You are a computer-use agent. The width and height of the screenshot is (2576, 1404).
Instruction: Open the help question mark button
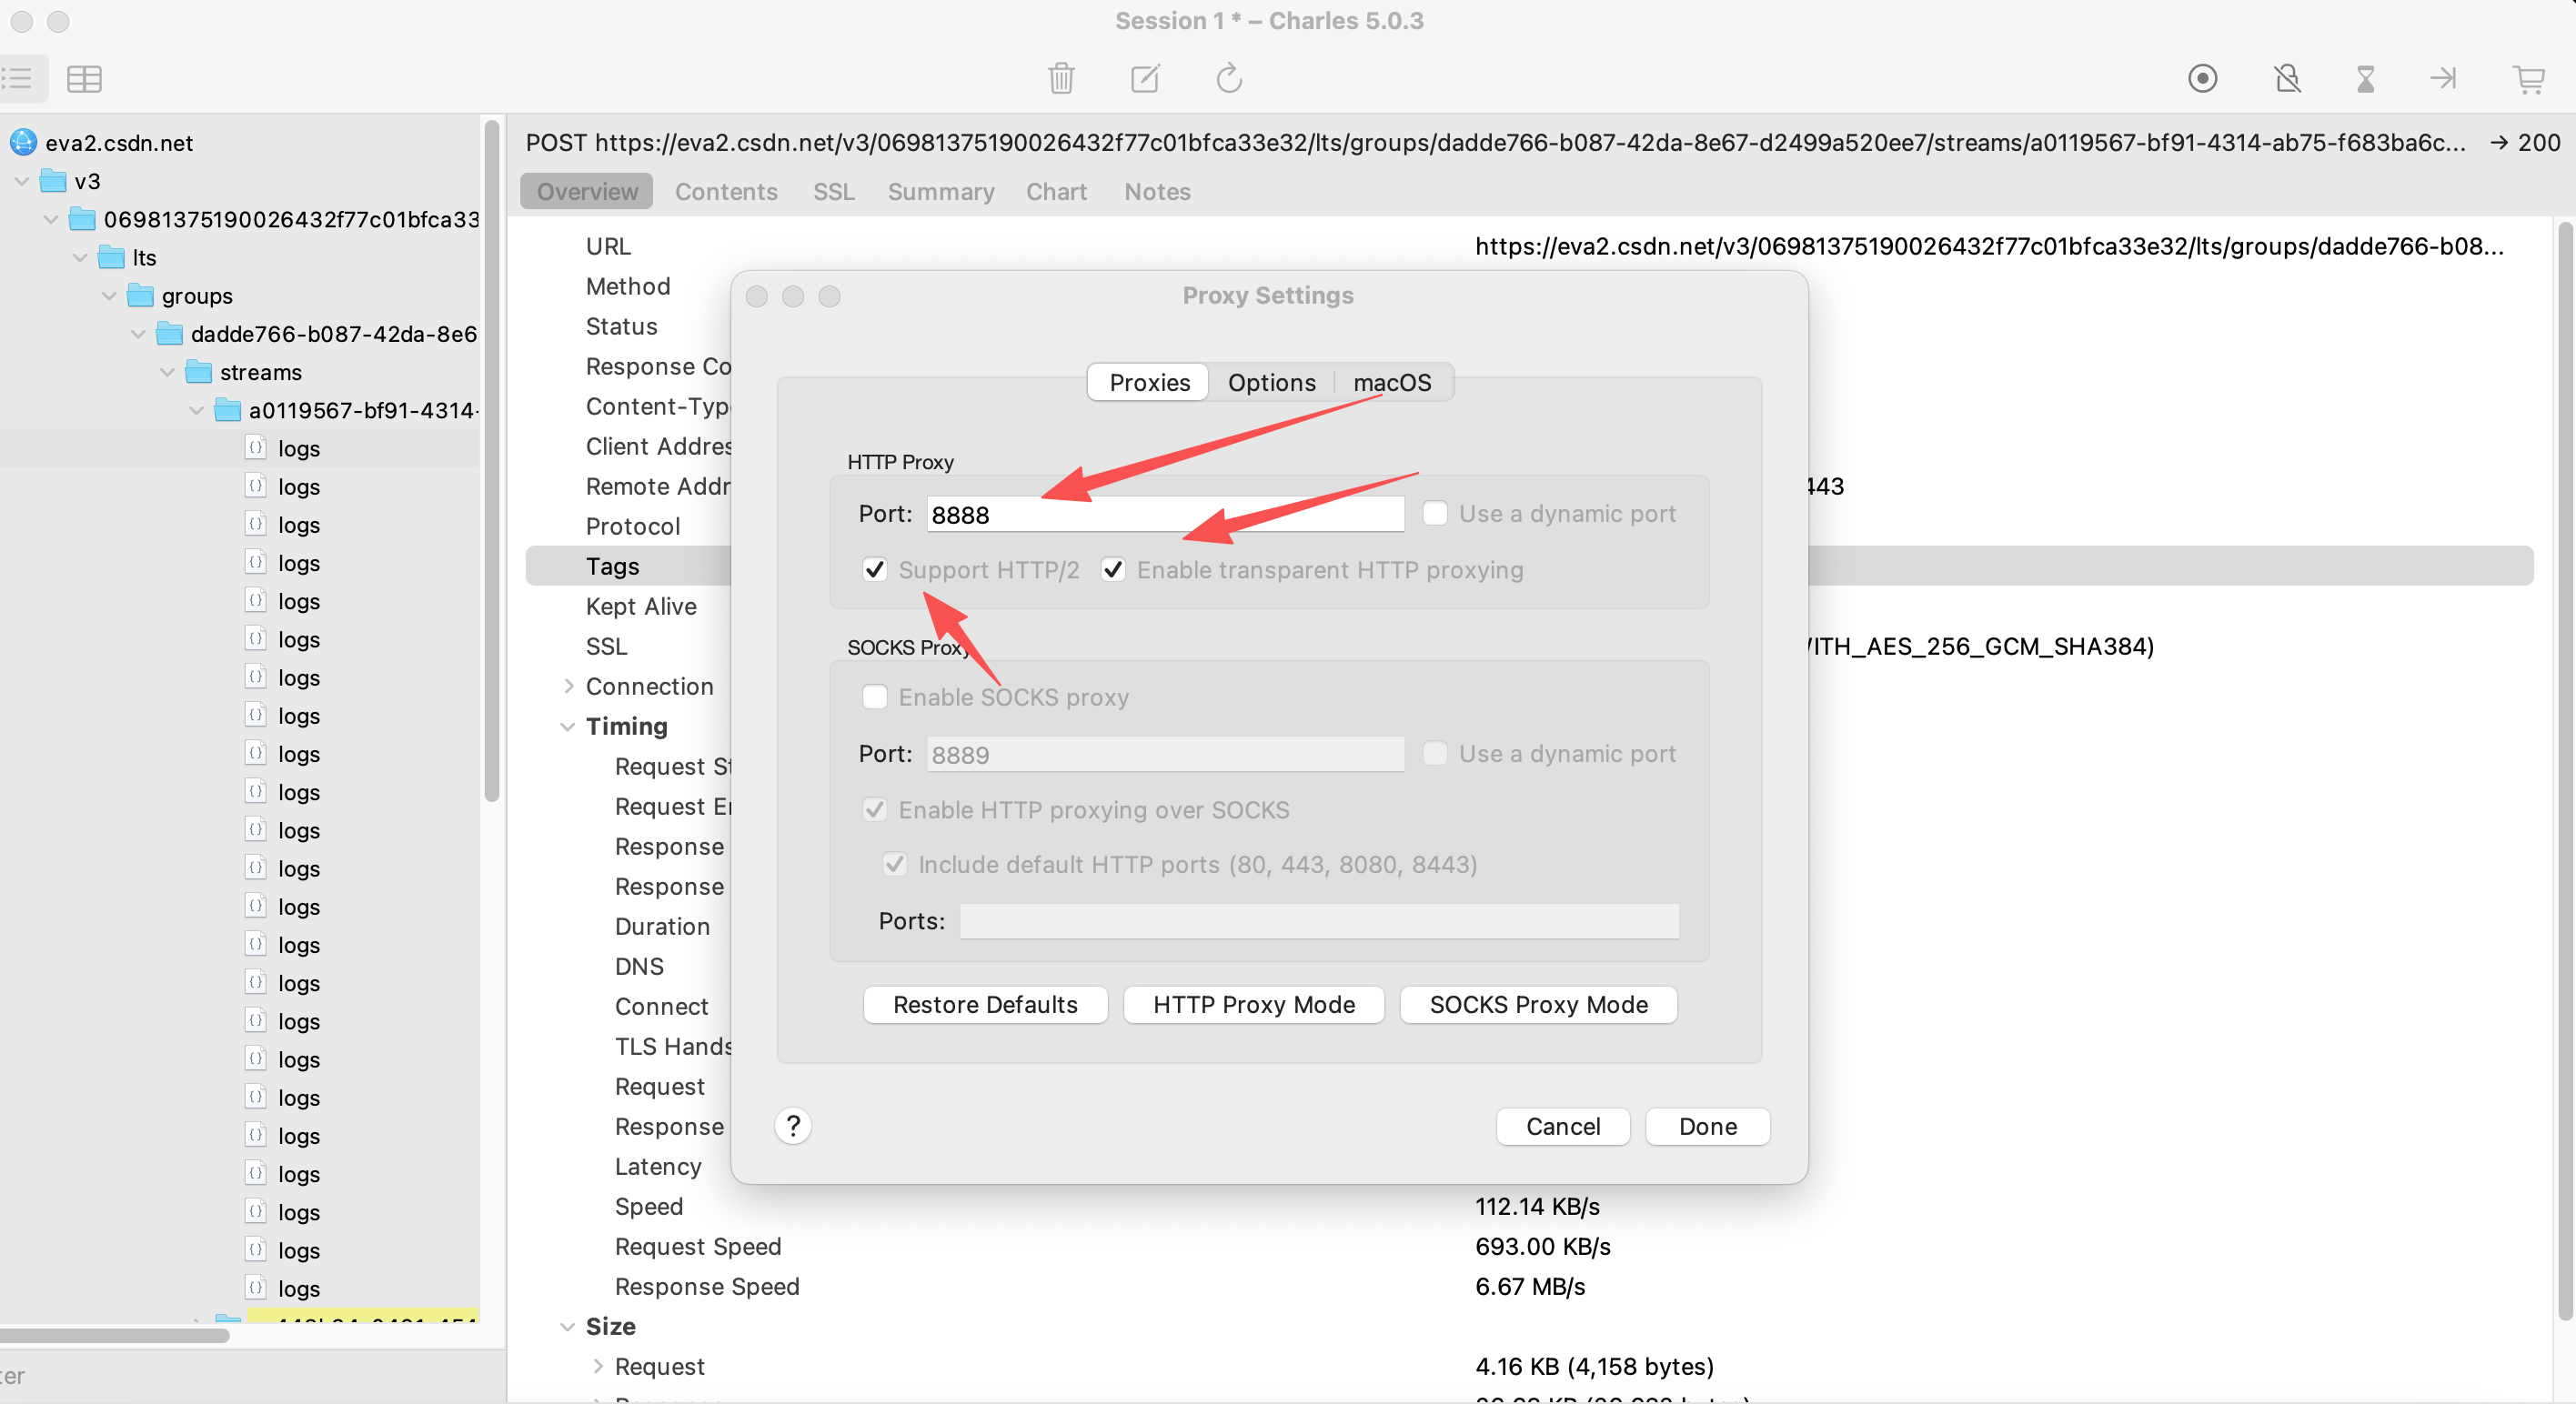point(792,1126)
